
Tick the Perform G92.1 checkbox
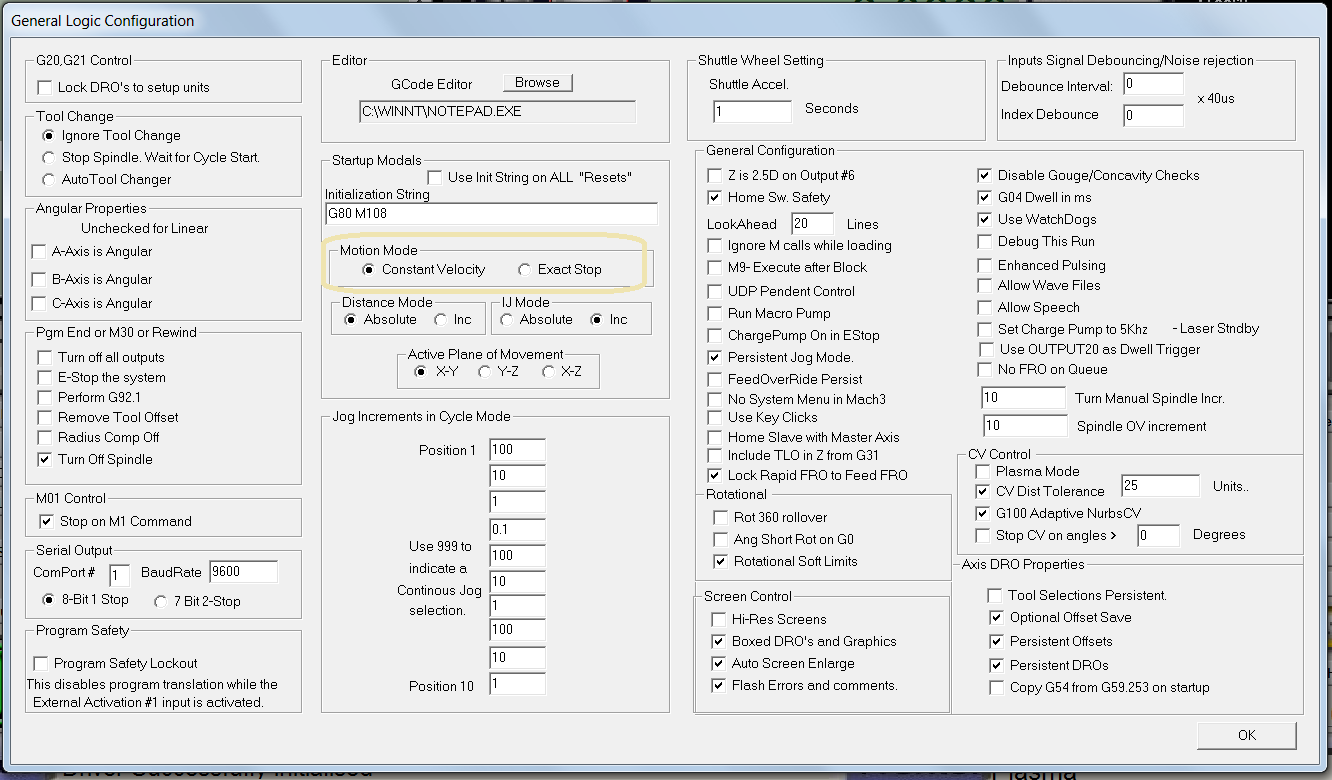(x=44, y=397)
